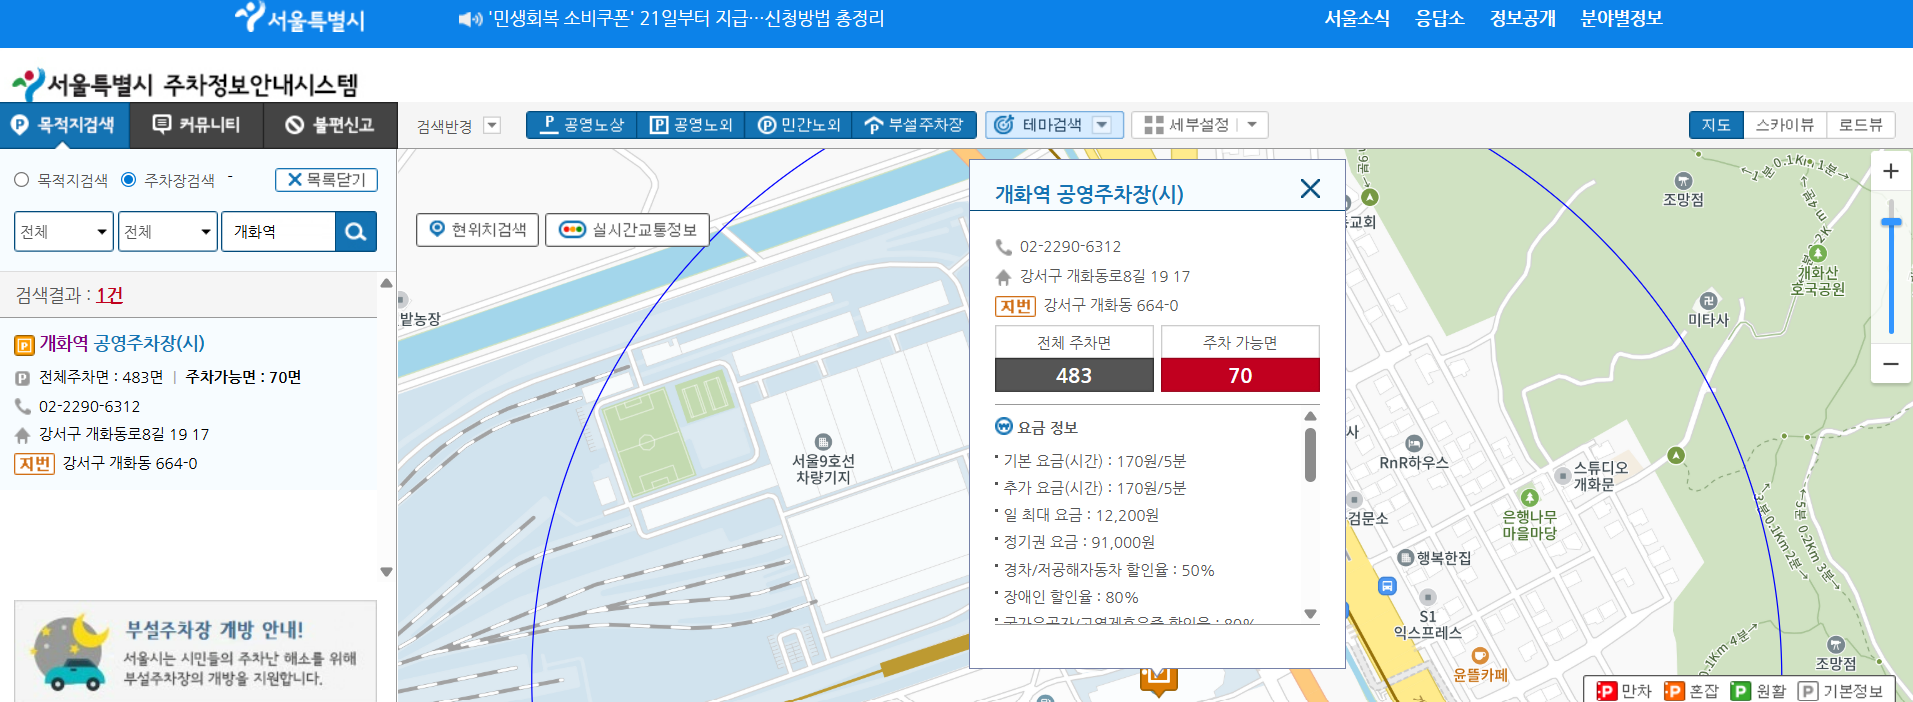
Task: Click the 미타사 temple map marker
Action: click(1708, 301)
